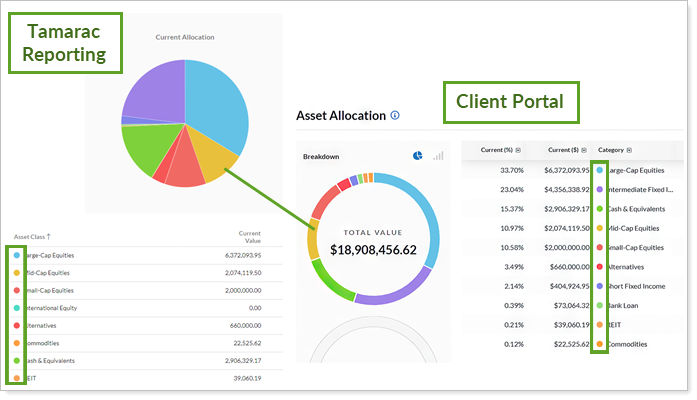Click the Asset Allocation info icon
The height and width of the screenshot is (400, 697).
point(395,116)
